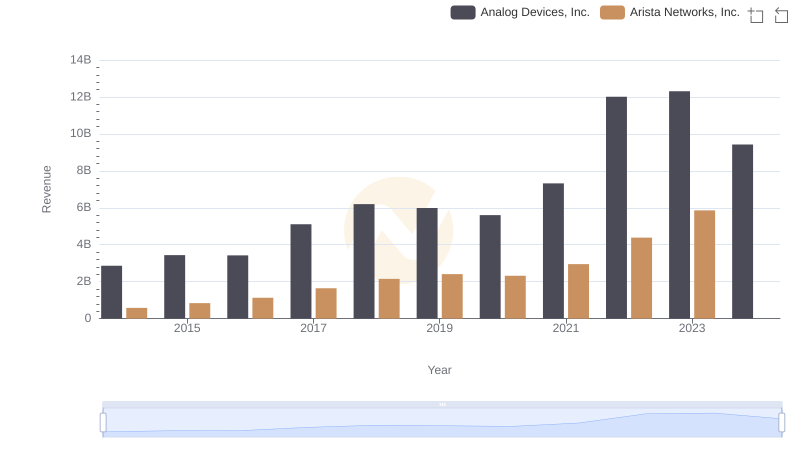800x461 pixels.
Task: Click the 2019 x-axis label
Action: click(x=439, y=328)
